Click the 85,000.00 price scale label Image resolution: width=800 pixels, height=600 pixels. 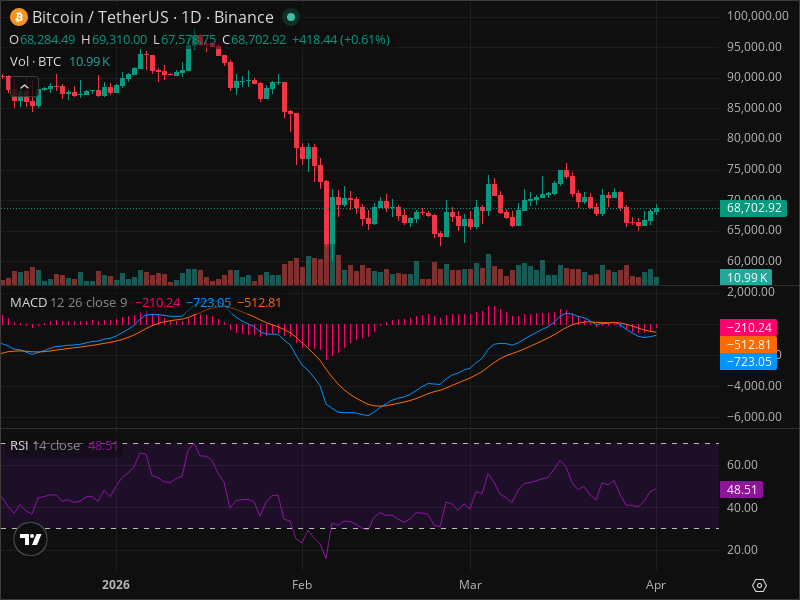point(754,108)
